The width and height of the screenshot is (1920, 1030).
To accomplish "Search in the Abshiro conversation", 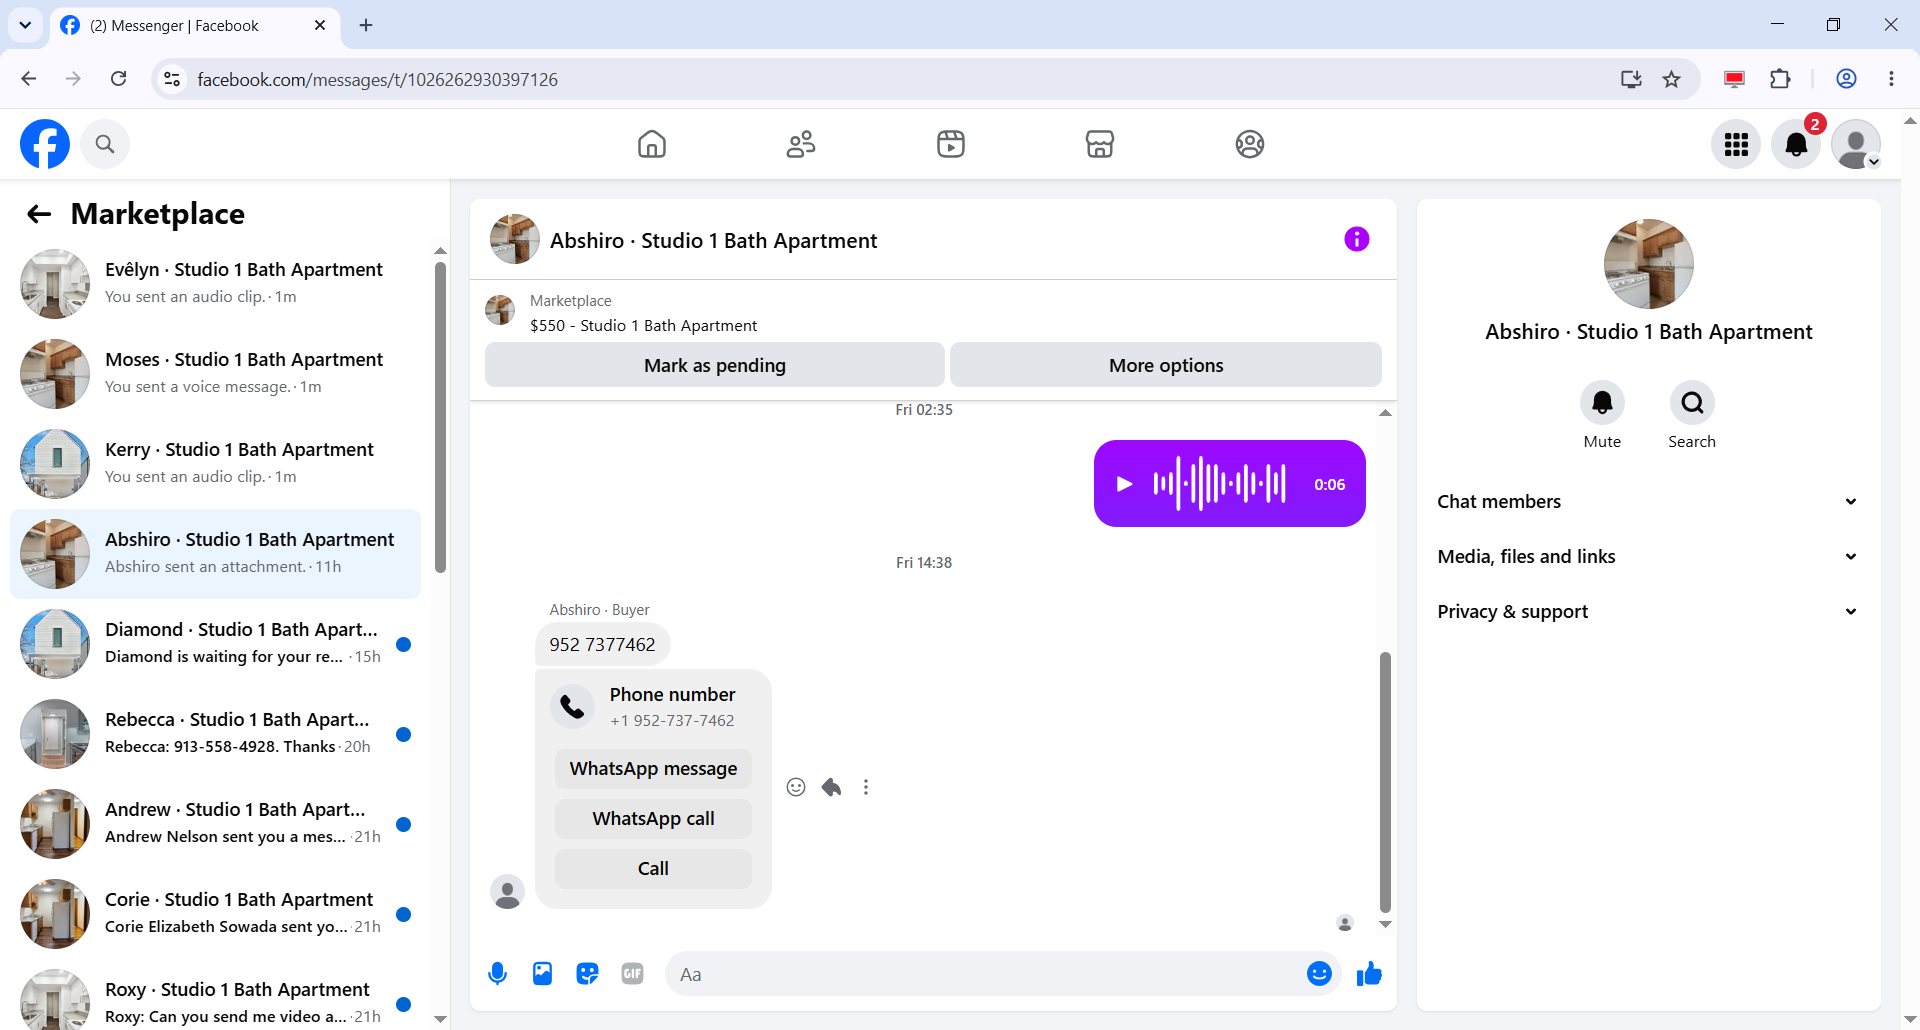I will (1692, 403).
